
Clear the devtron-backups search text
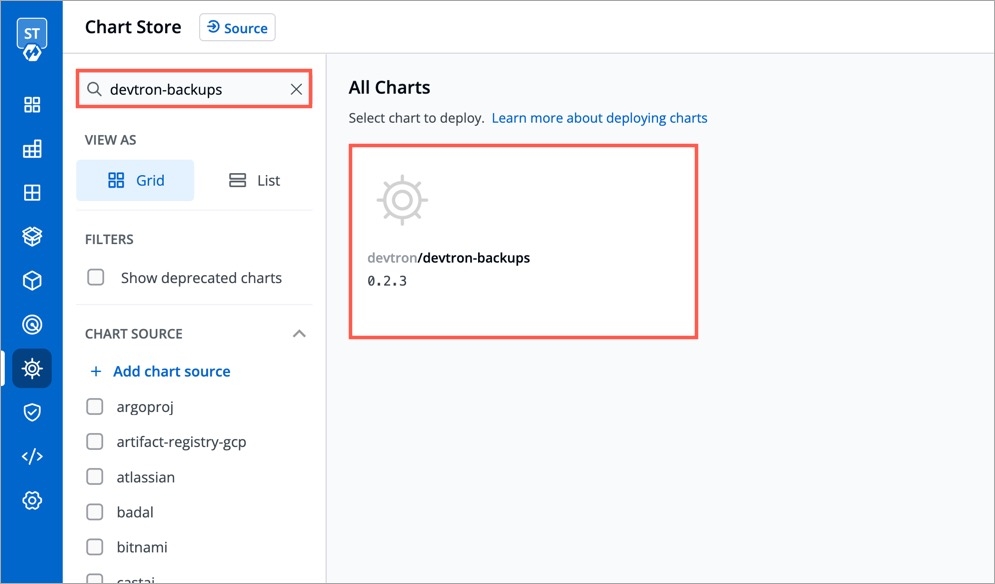296,90
